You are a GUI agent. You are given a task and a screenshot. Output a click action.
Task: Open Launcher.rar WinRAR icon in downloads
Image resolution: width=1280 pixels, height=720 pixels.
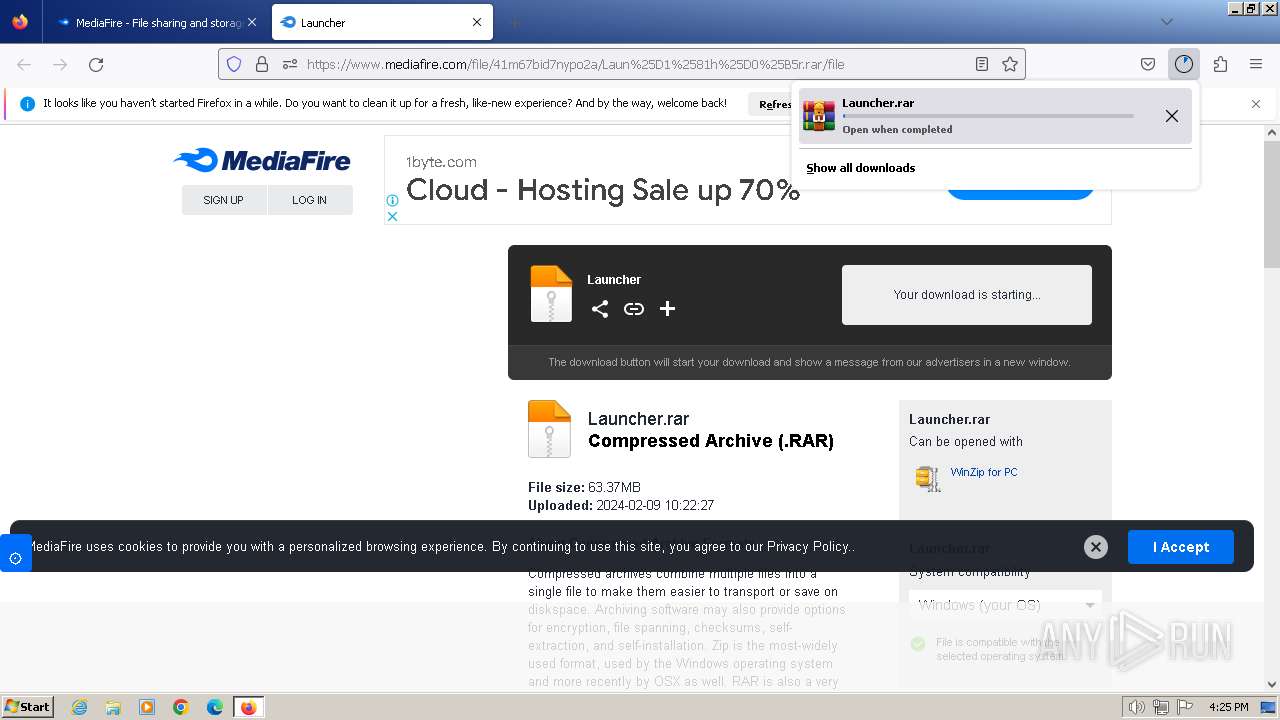(x=819, y=116)
